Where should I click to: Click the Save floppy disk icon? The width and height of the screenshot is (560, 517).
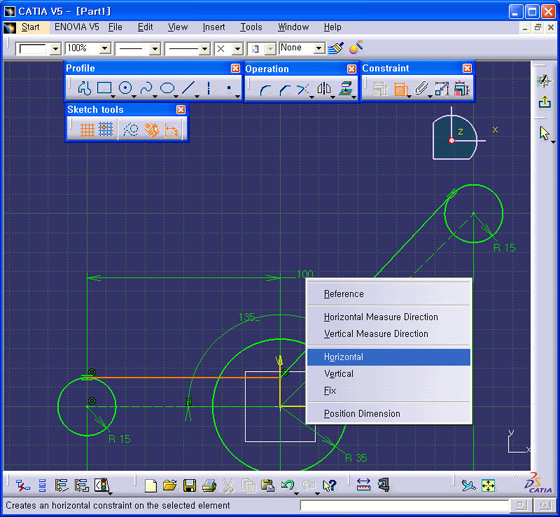[189, 486]
